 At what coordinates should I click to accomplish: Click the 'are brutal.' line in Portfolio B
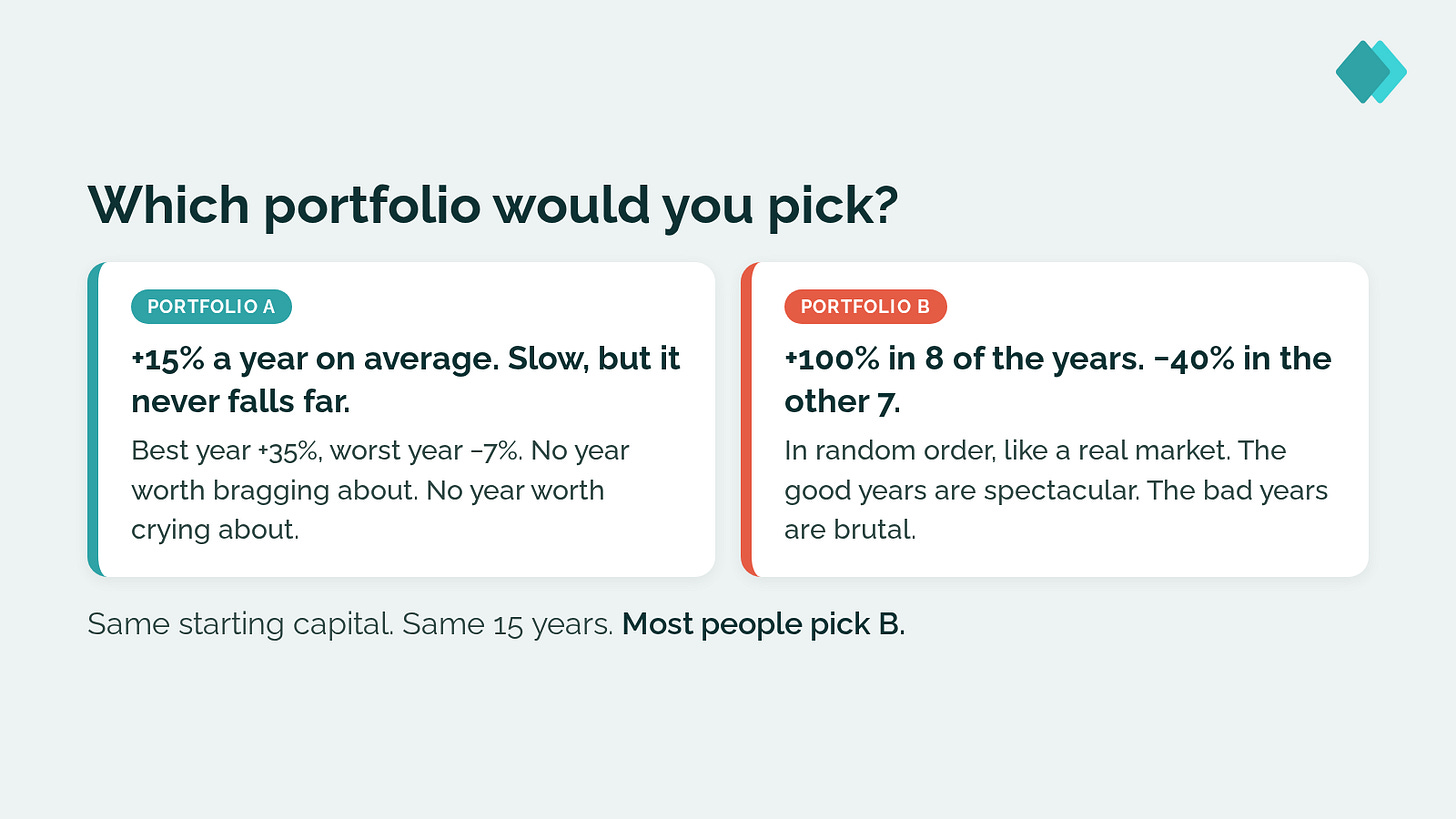(x=850, y=530)
